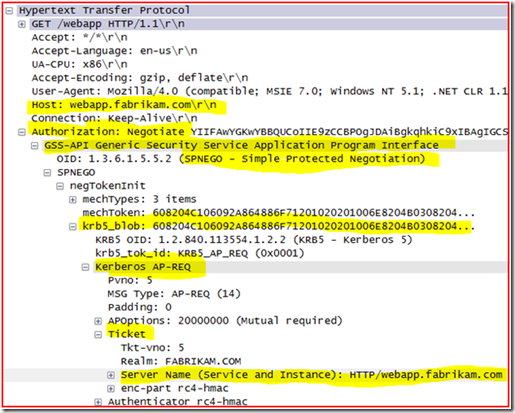This screenshot has height=413, width=515.
Task: Select the GSS-API Generic Security Service row text
Action: click(x=241, y=145)
